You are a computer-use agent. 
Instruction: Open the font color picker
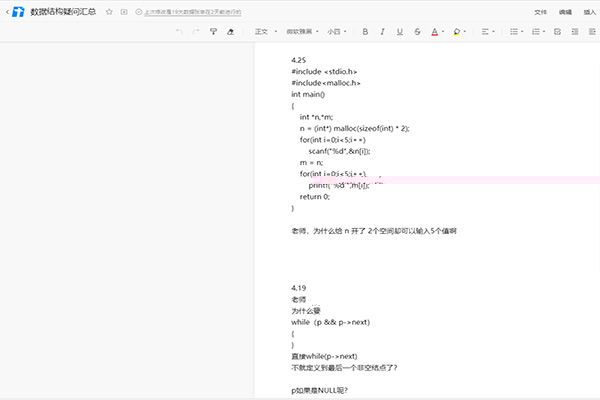(x=435, y=32)
